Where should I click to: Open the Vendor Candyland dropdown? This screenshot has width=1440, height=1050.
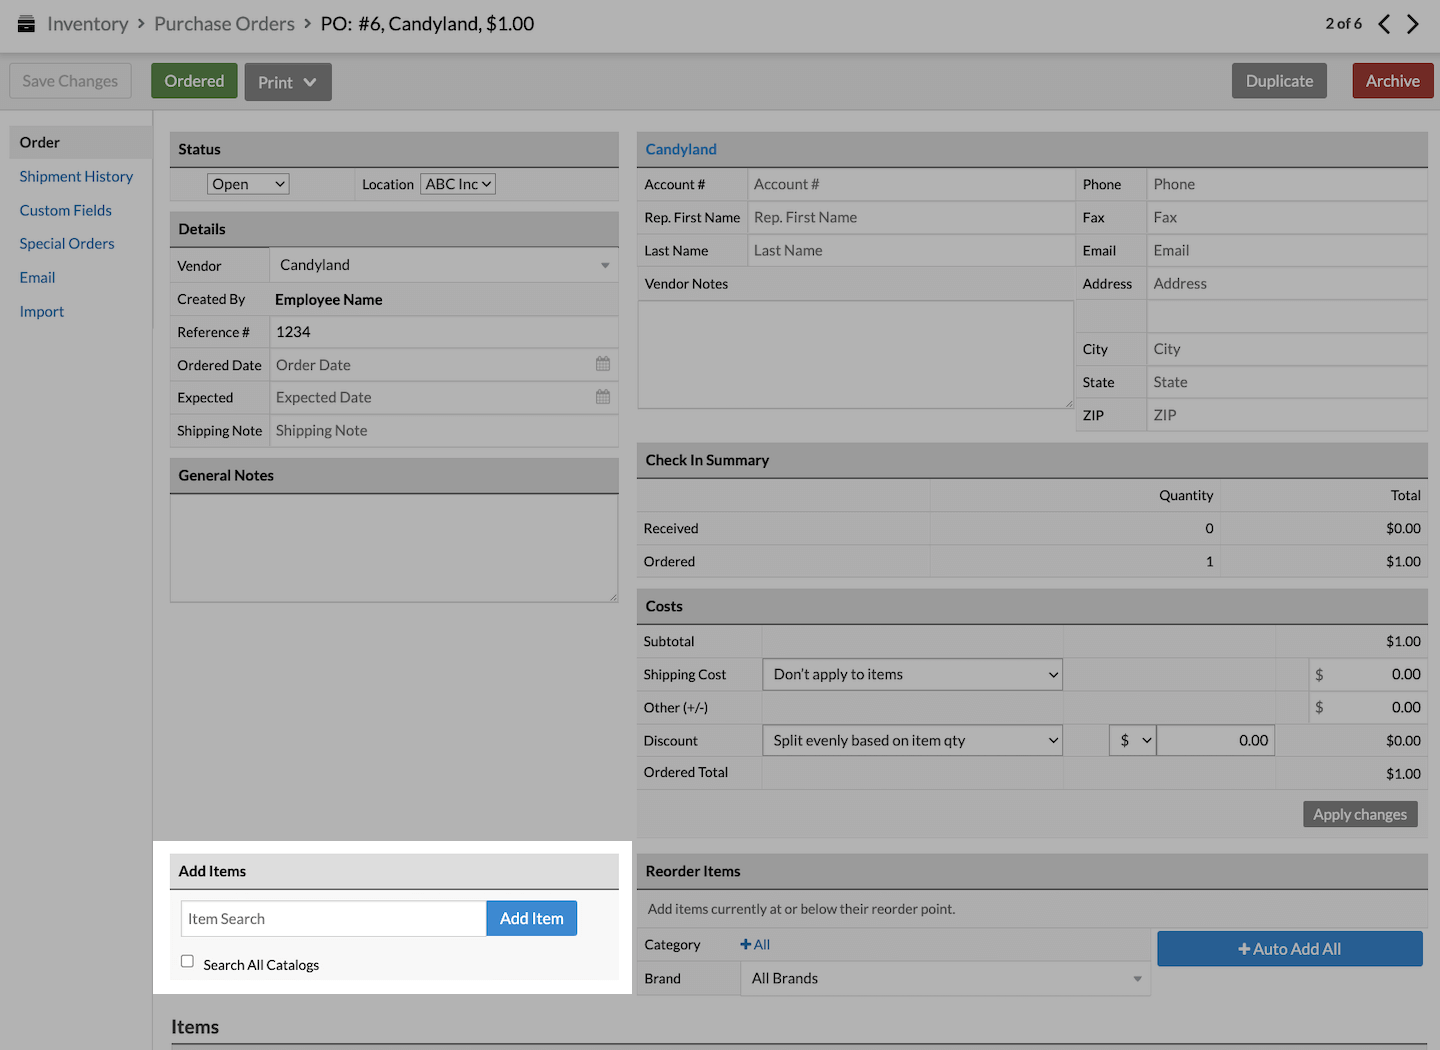point(443,265)
